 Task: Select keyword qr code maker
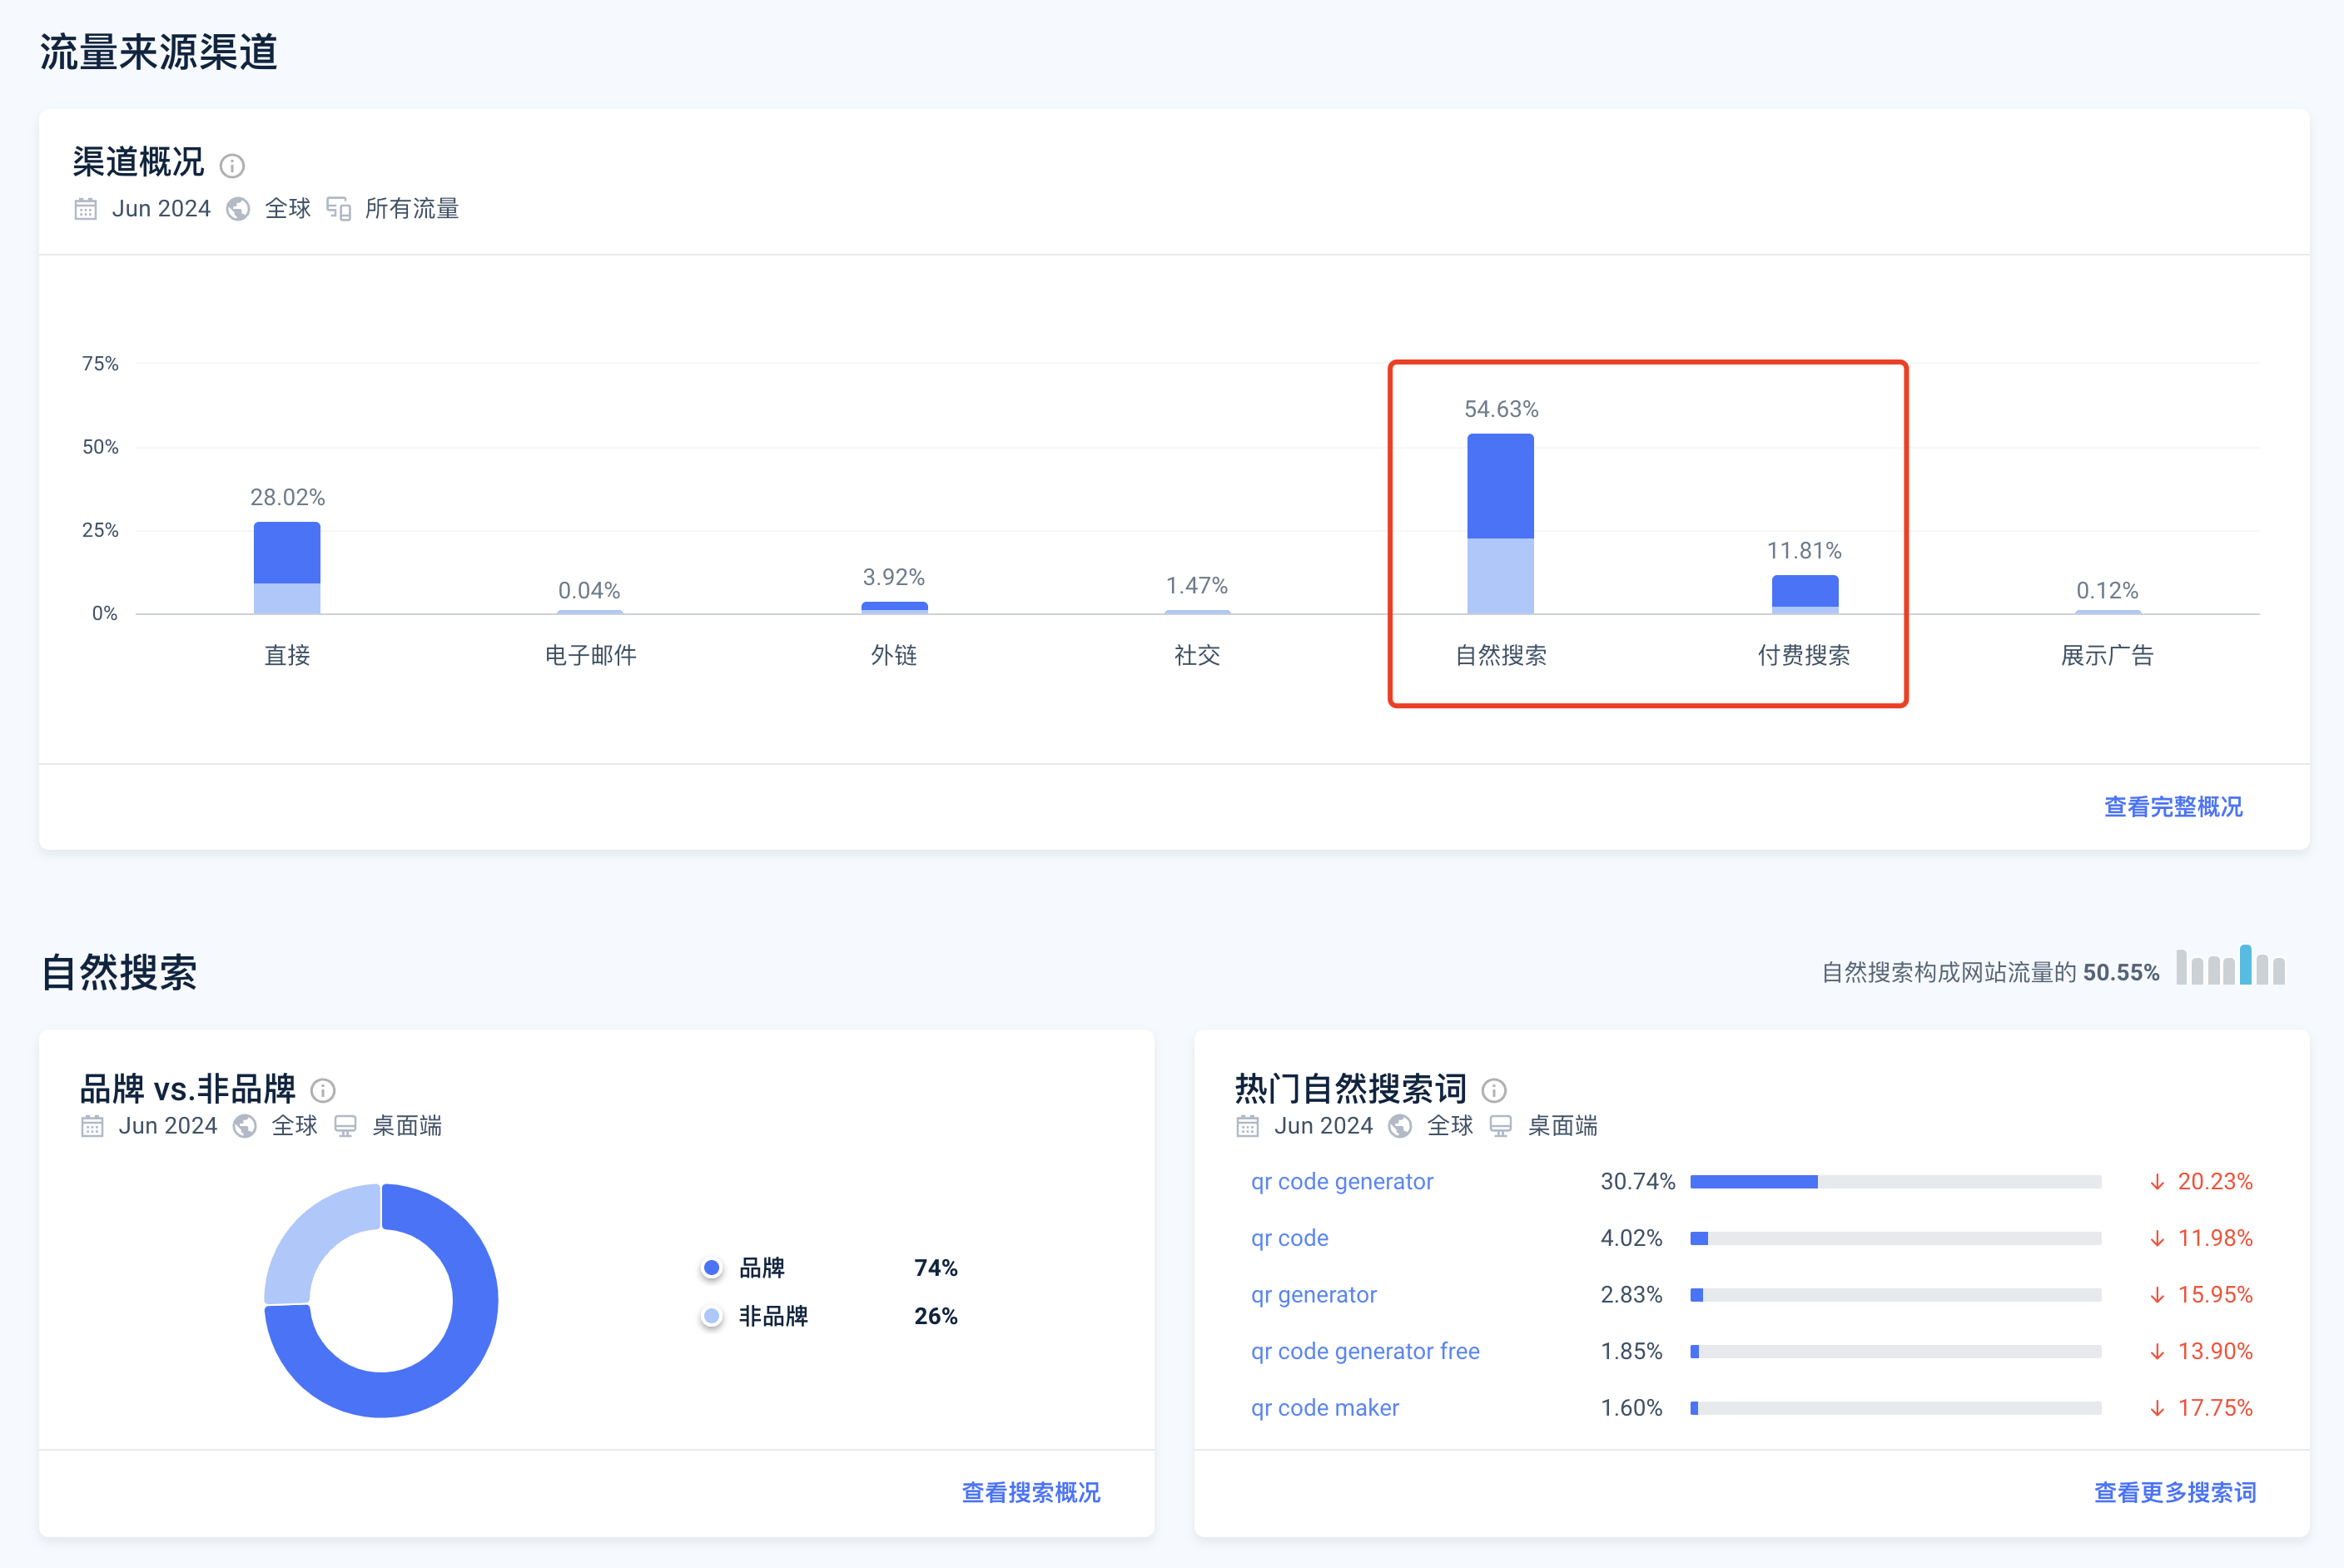pyautogui.click(x=1325, y=1407)
